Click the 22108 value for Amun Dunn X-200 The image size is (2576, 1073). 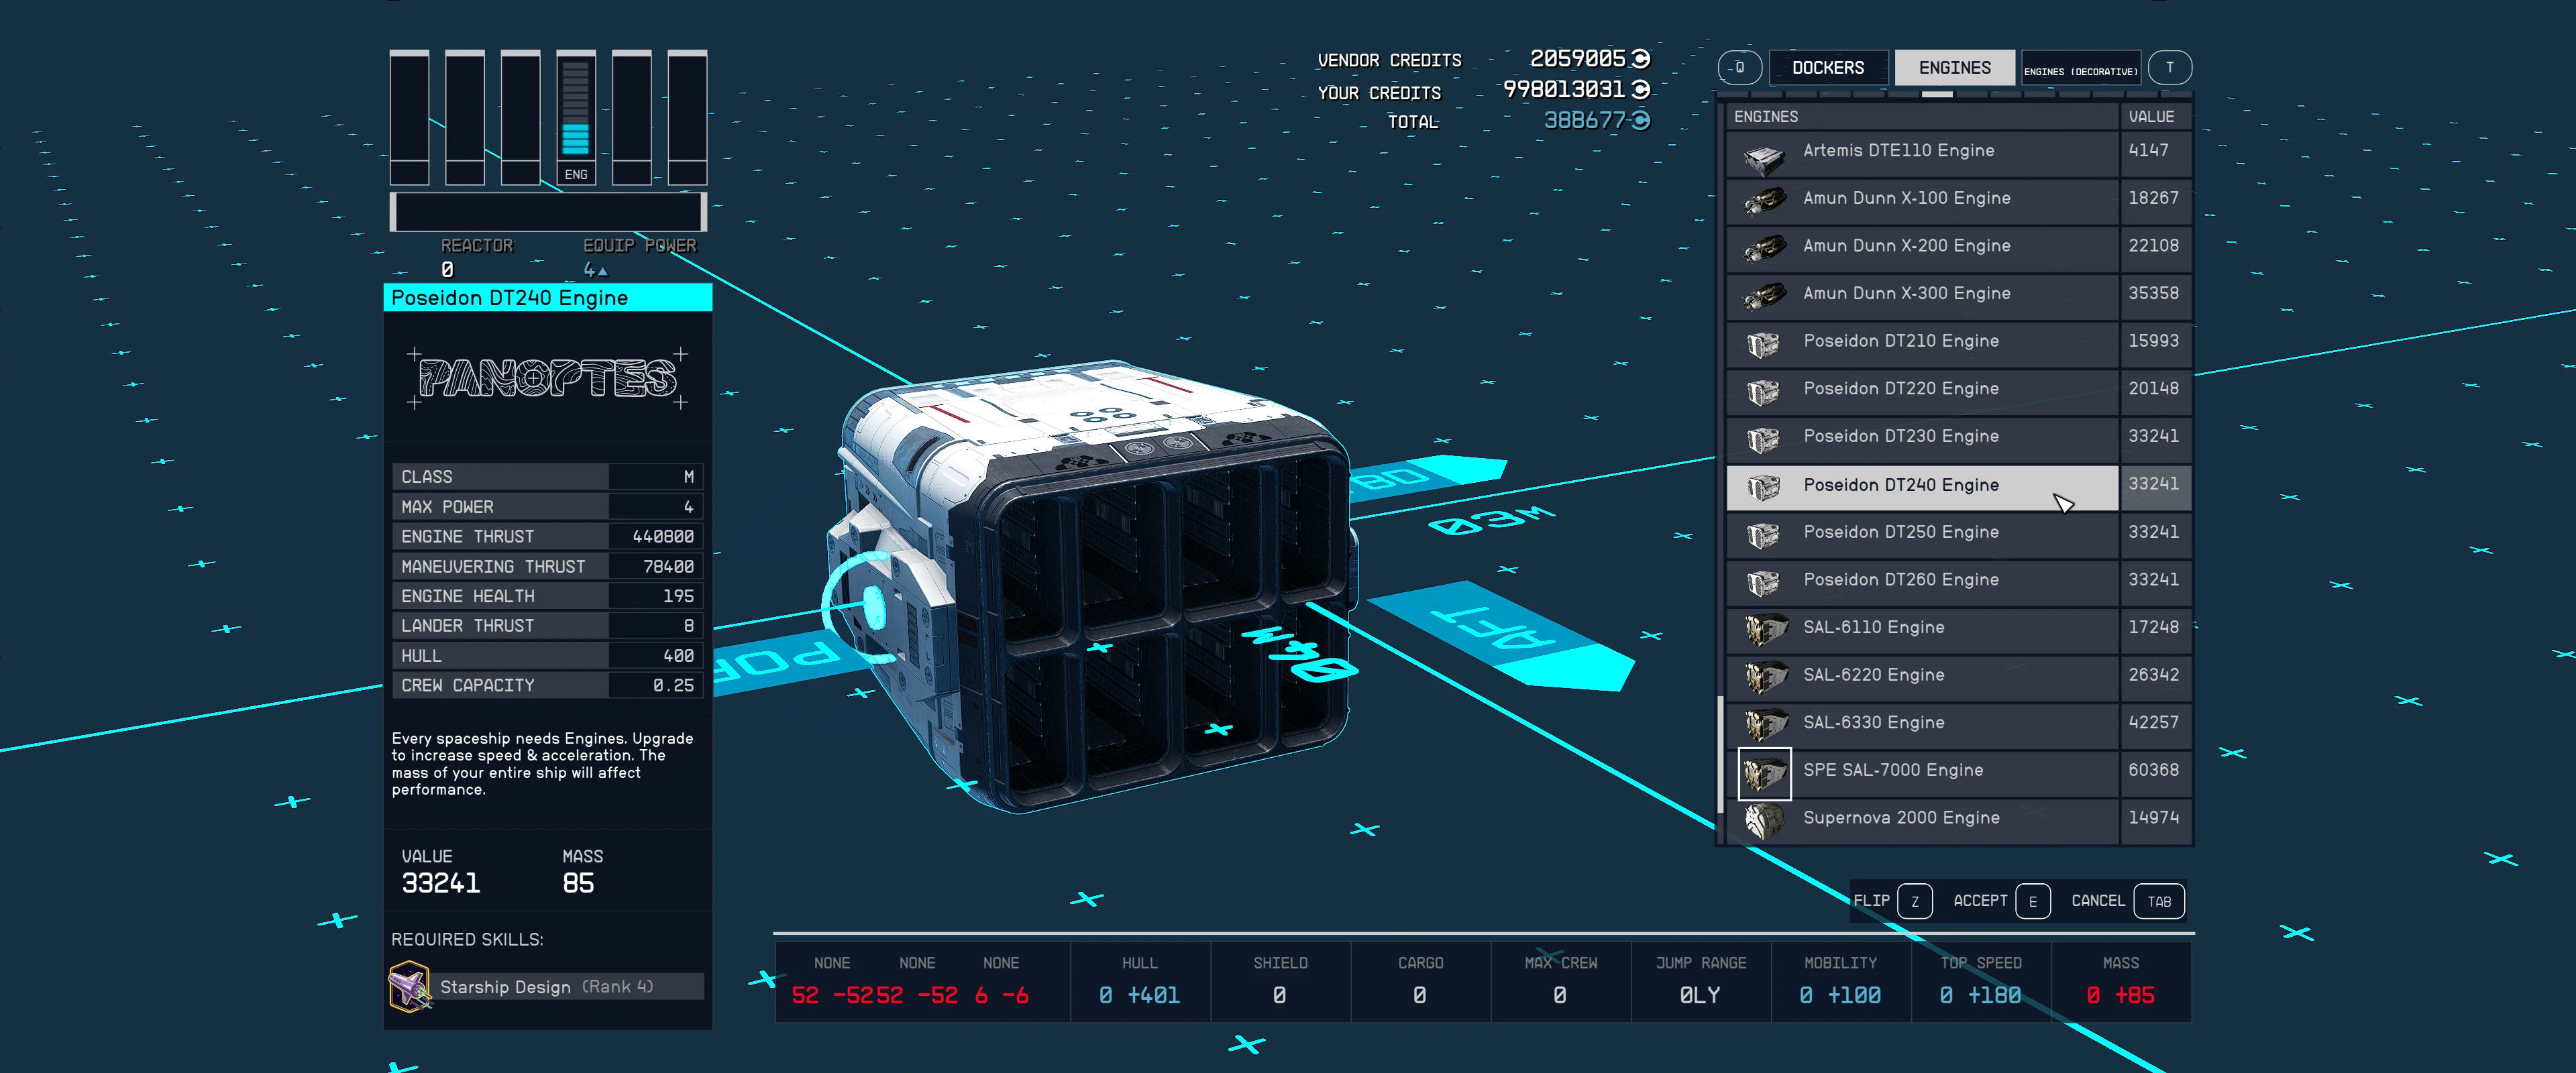coord(2153,246)
